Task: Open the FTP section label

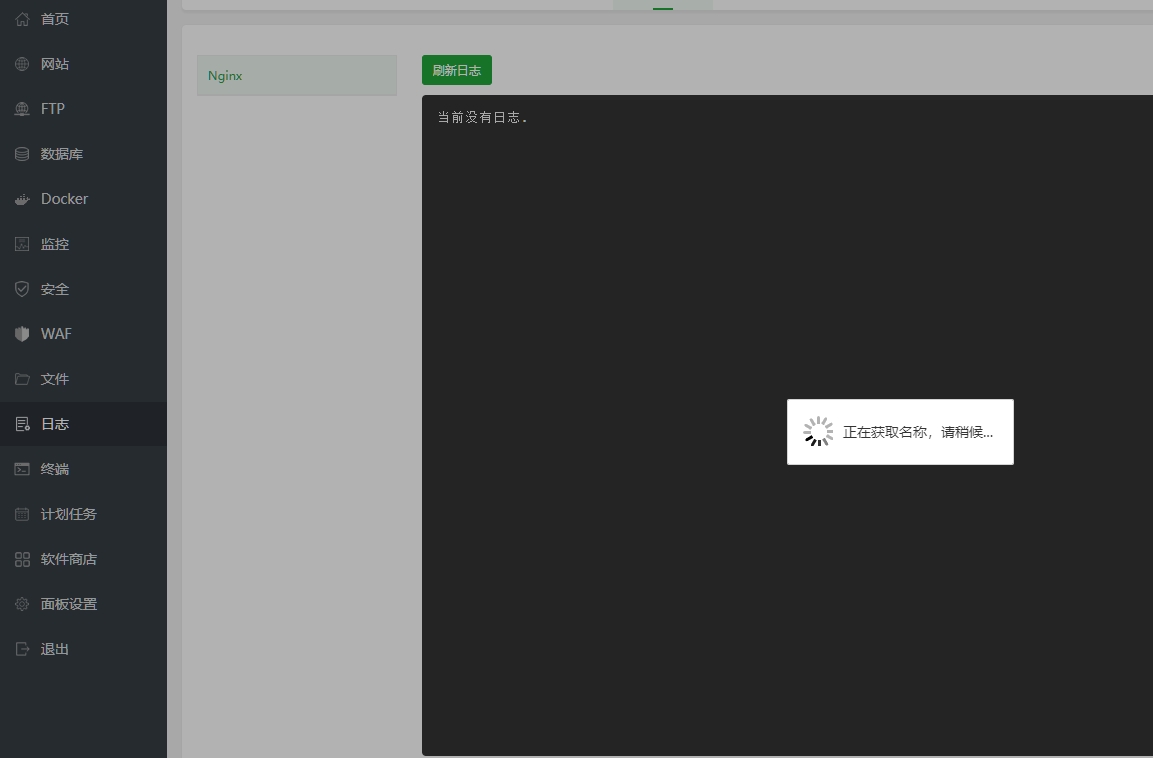Action: coord(53,109)
